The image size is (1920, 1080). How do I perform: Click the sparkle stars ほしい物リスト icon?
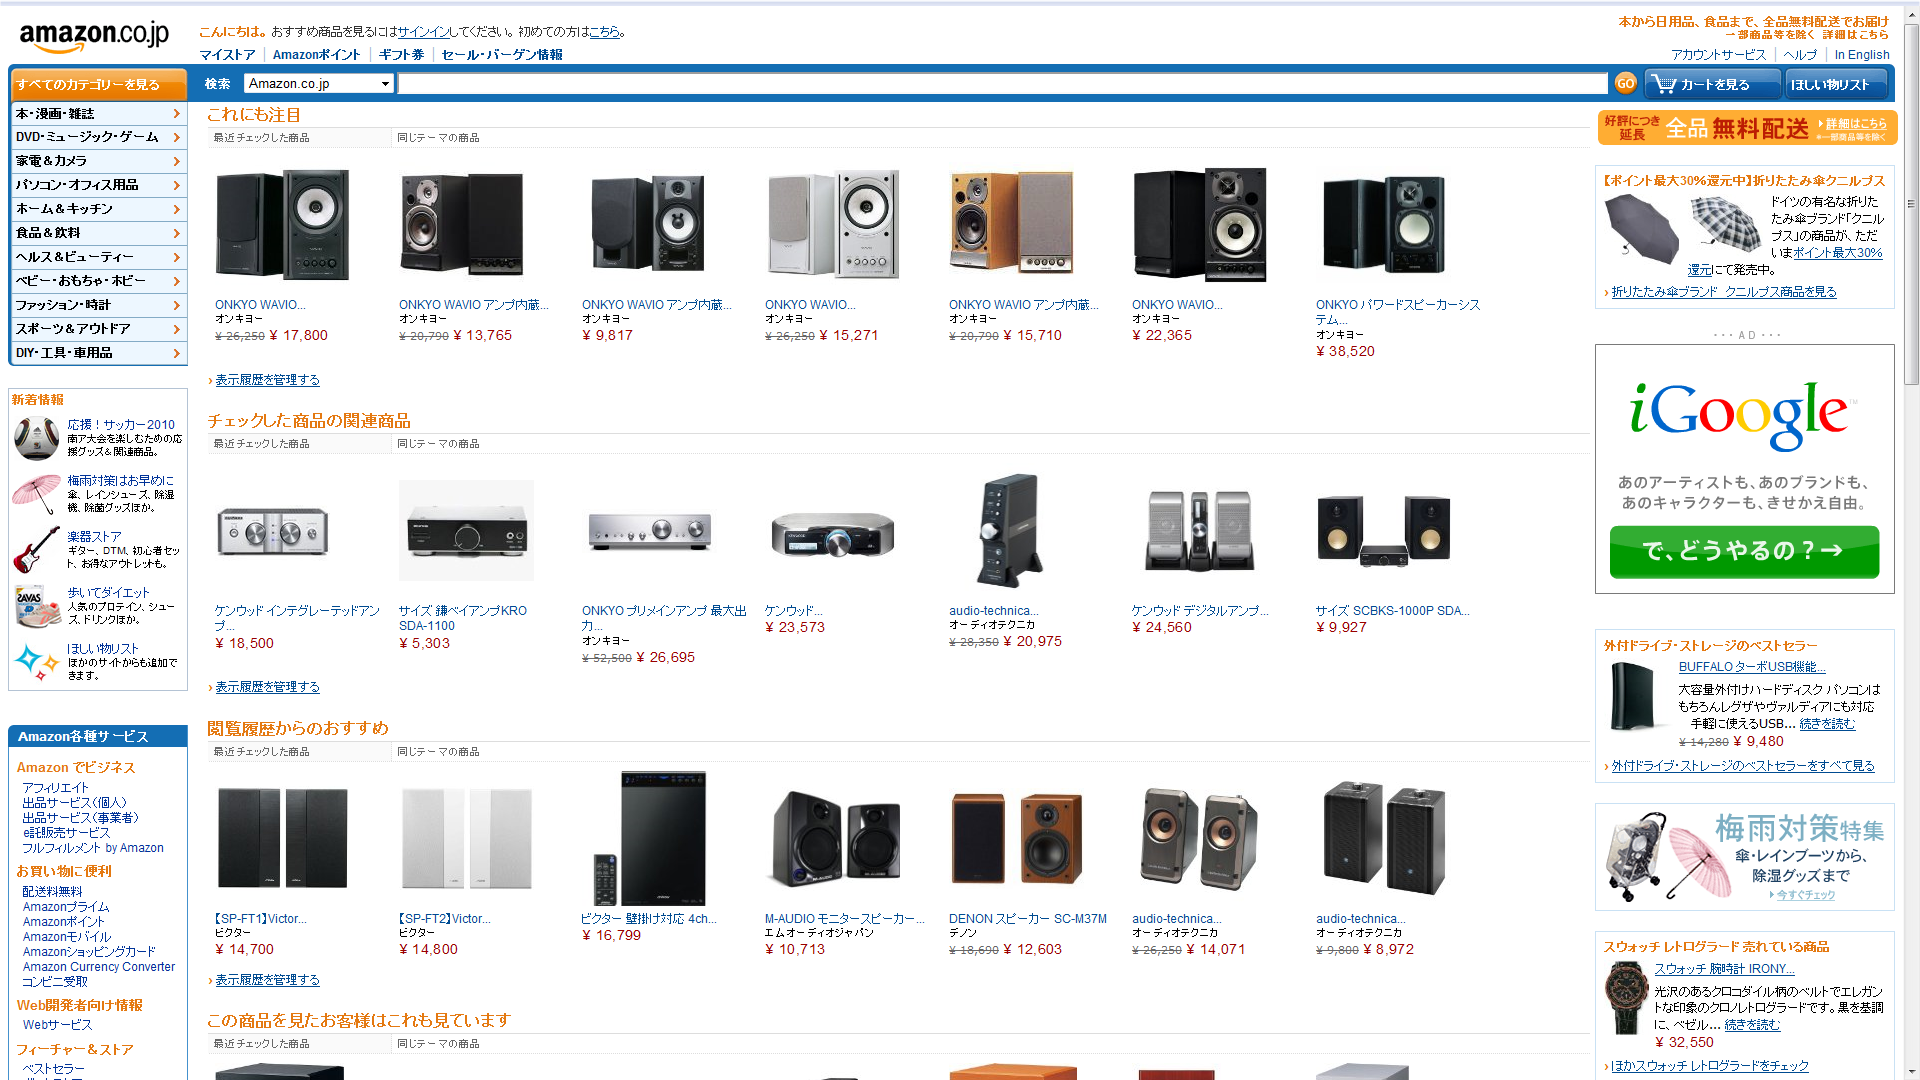coord(37,661)
